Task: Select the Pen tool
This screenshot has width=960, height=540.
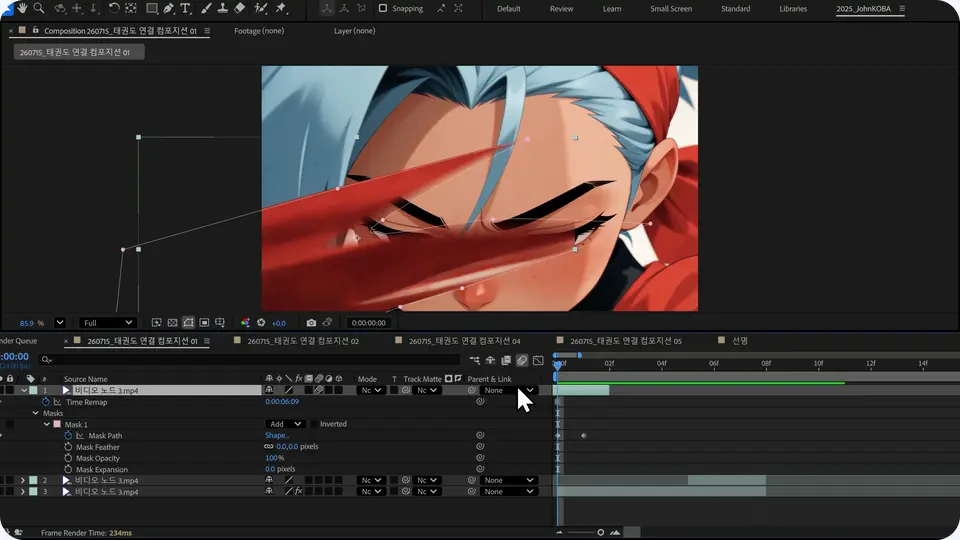Action: [x=168, y=8]
